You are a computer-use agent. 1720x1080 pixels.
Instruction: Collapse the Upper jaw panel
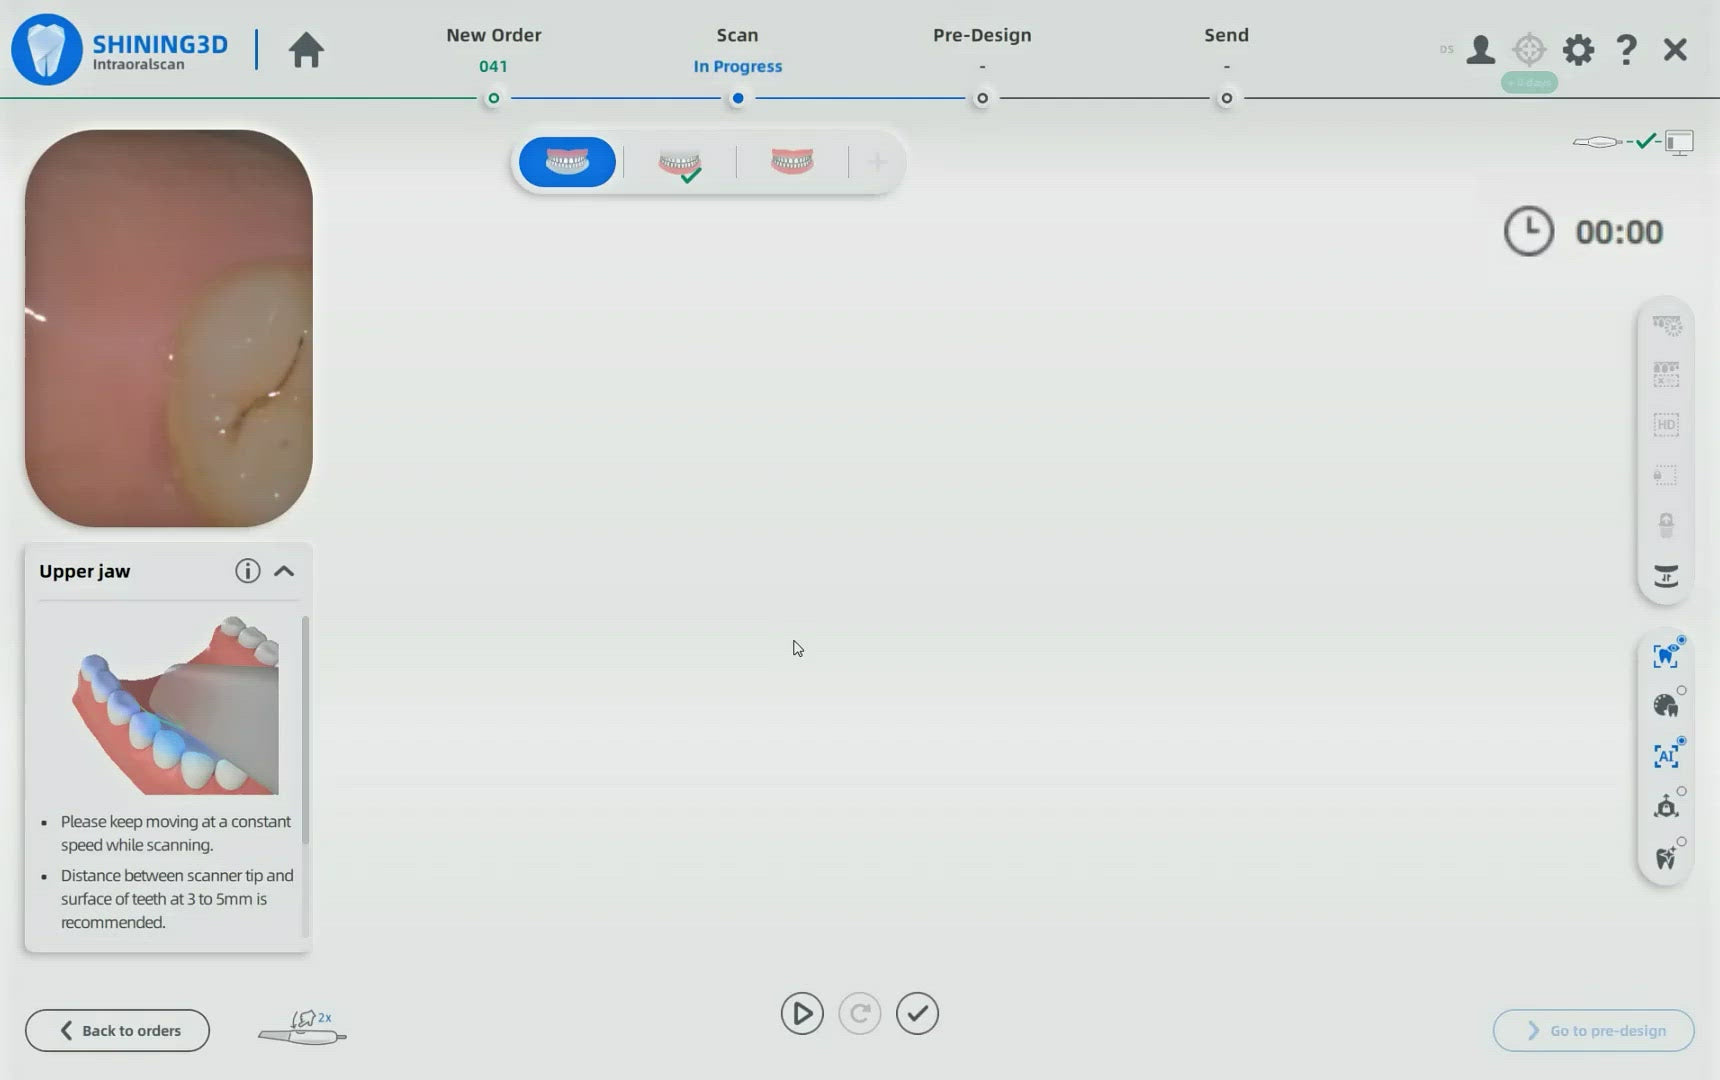pos(284,571)
